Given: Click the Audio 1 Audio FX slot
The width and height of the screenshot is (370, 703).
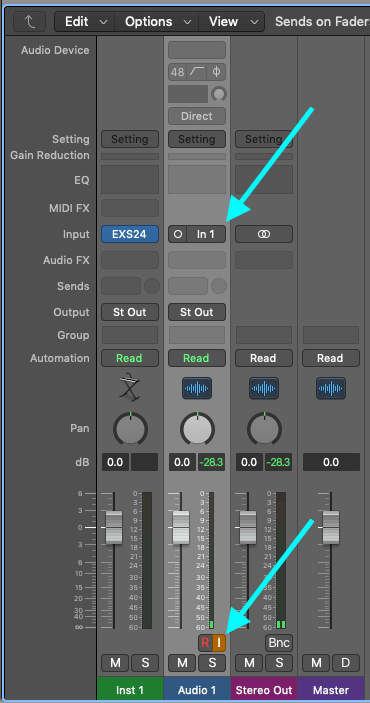Looking at the screenshot, I should 197,260.
